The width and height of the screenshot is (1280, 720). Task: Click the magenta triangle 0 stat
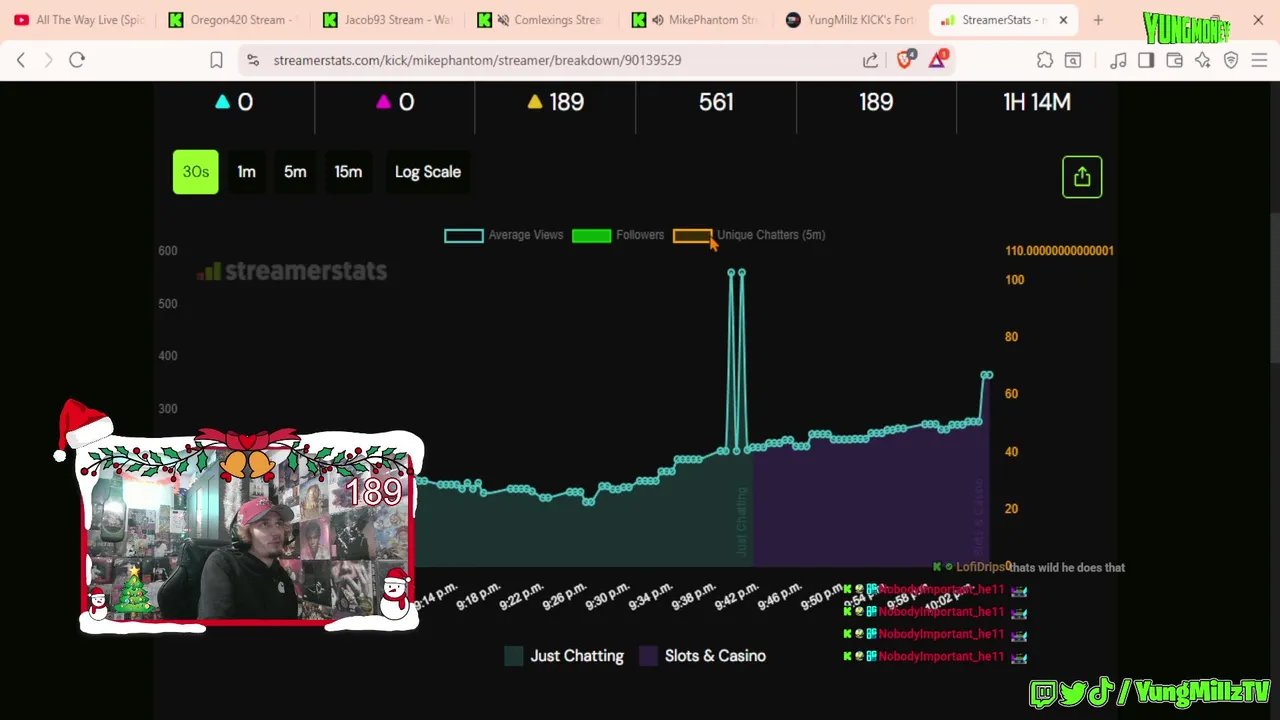coord(395,102)
